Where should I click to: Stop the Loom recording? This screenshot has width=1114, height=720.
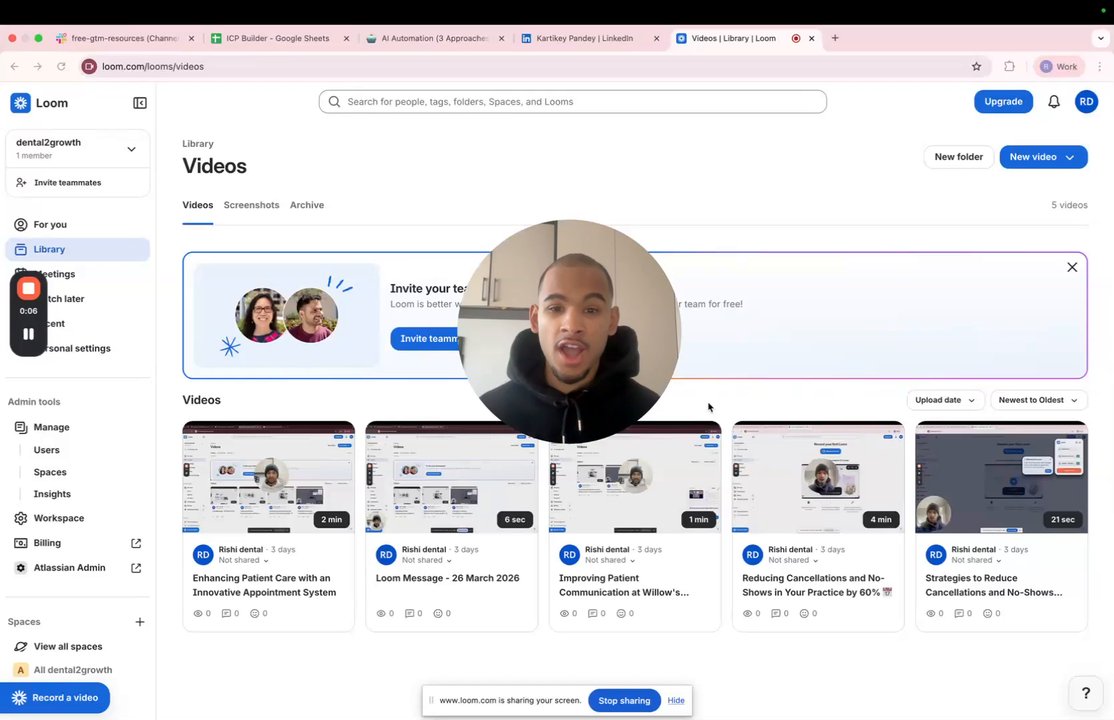tap(28, 288)
